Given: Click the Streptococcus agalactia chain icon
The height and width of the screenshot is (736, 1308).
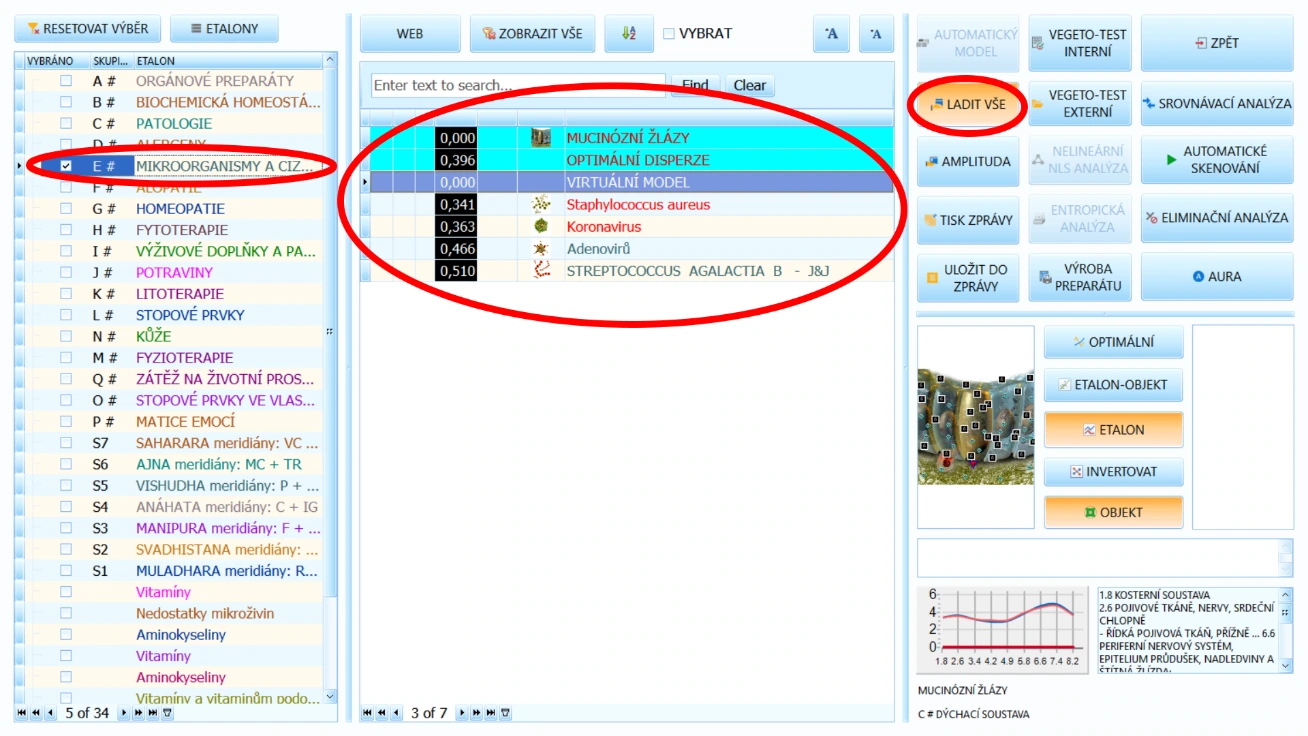Looking at the screenshot, I should tap(541, 270).
